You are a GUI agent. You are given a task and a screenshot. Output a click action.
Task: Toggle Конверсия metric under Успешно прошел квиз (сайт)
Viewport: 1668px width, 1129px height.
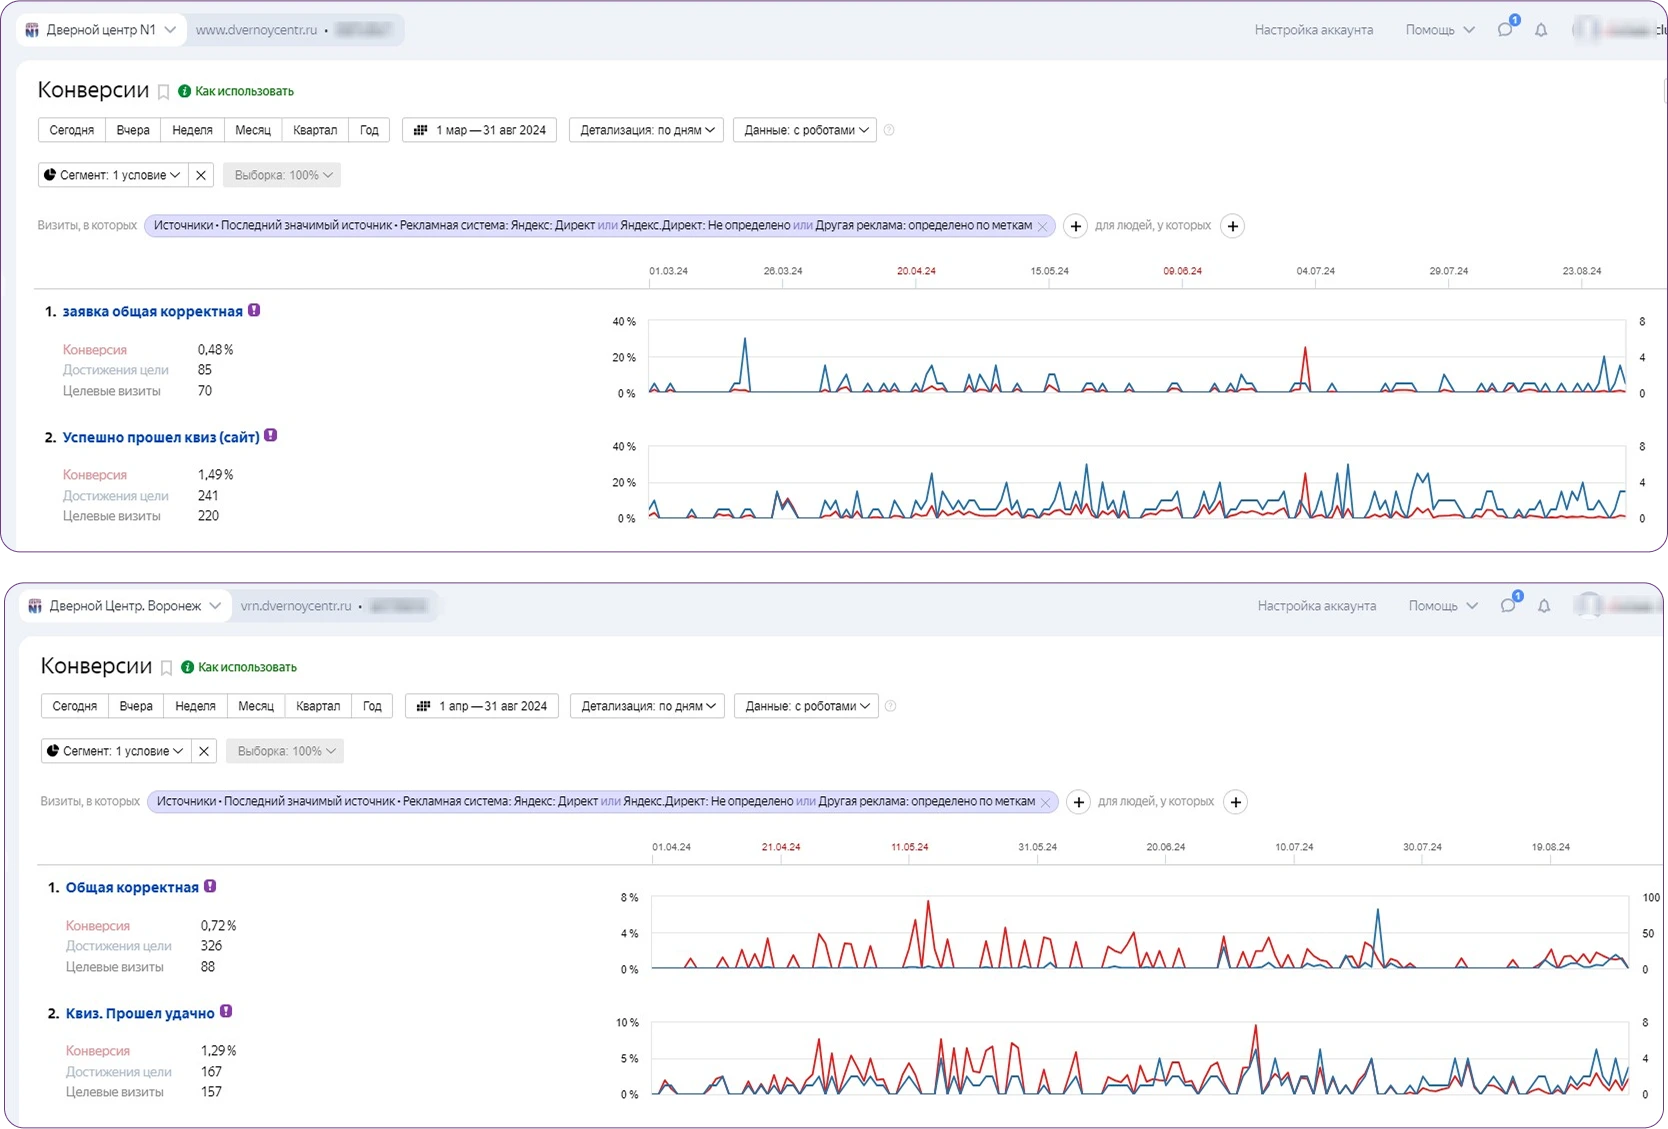(95, 475)
